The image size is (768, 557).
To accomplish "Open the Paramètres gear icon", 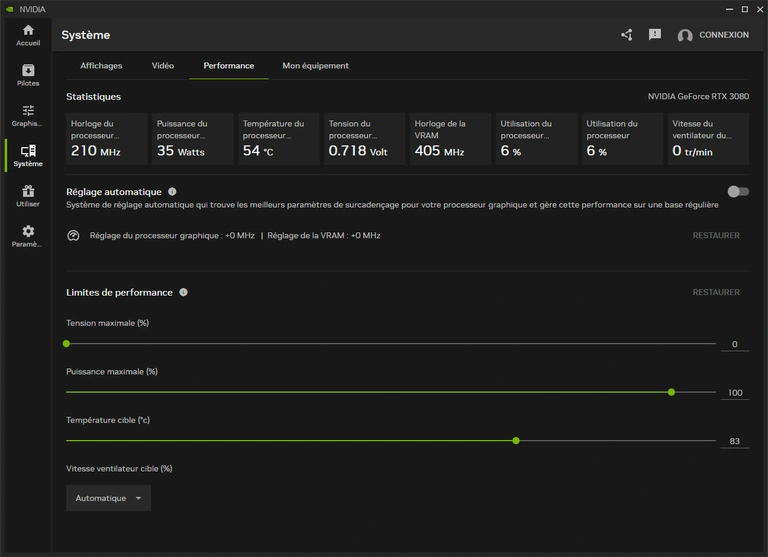I will pyautogui.click(x=28, y=235).
